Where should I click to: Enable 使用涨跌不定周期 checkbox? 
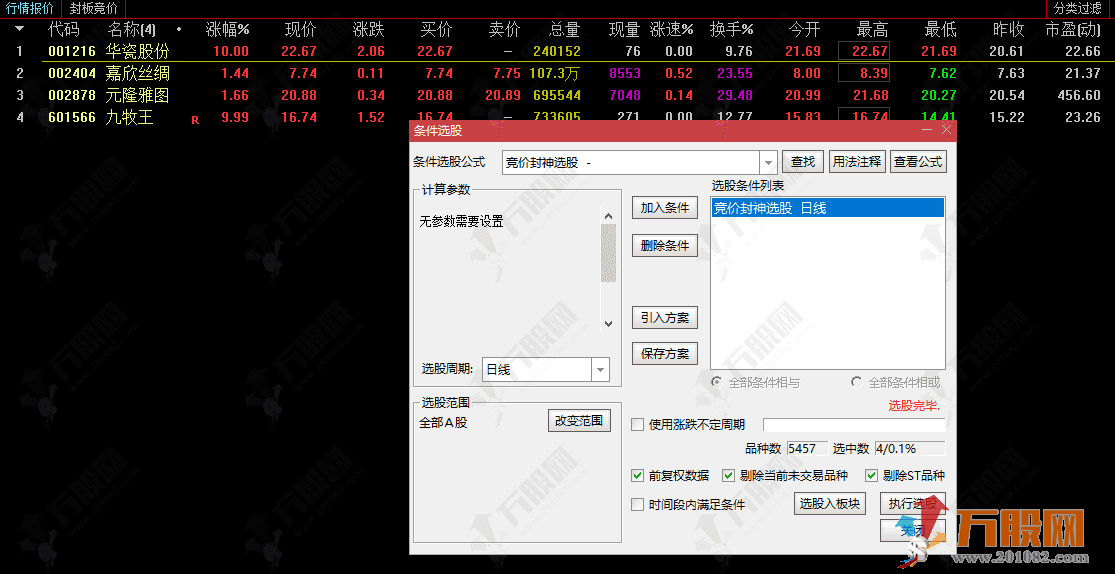click(638, 425)
